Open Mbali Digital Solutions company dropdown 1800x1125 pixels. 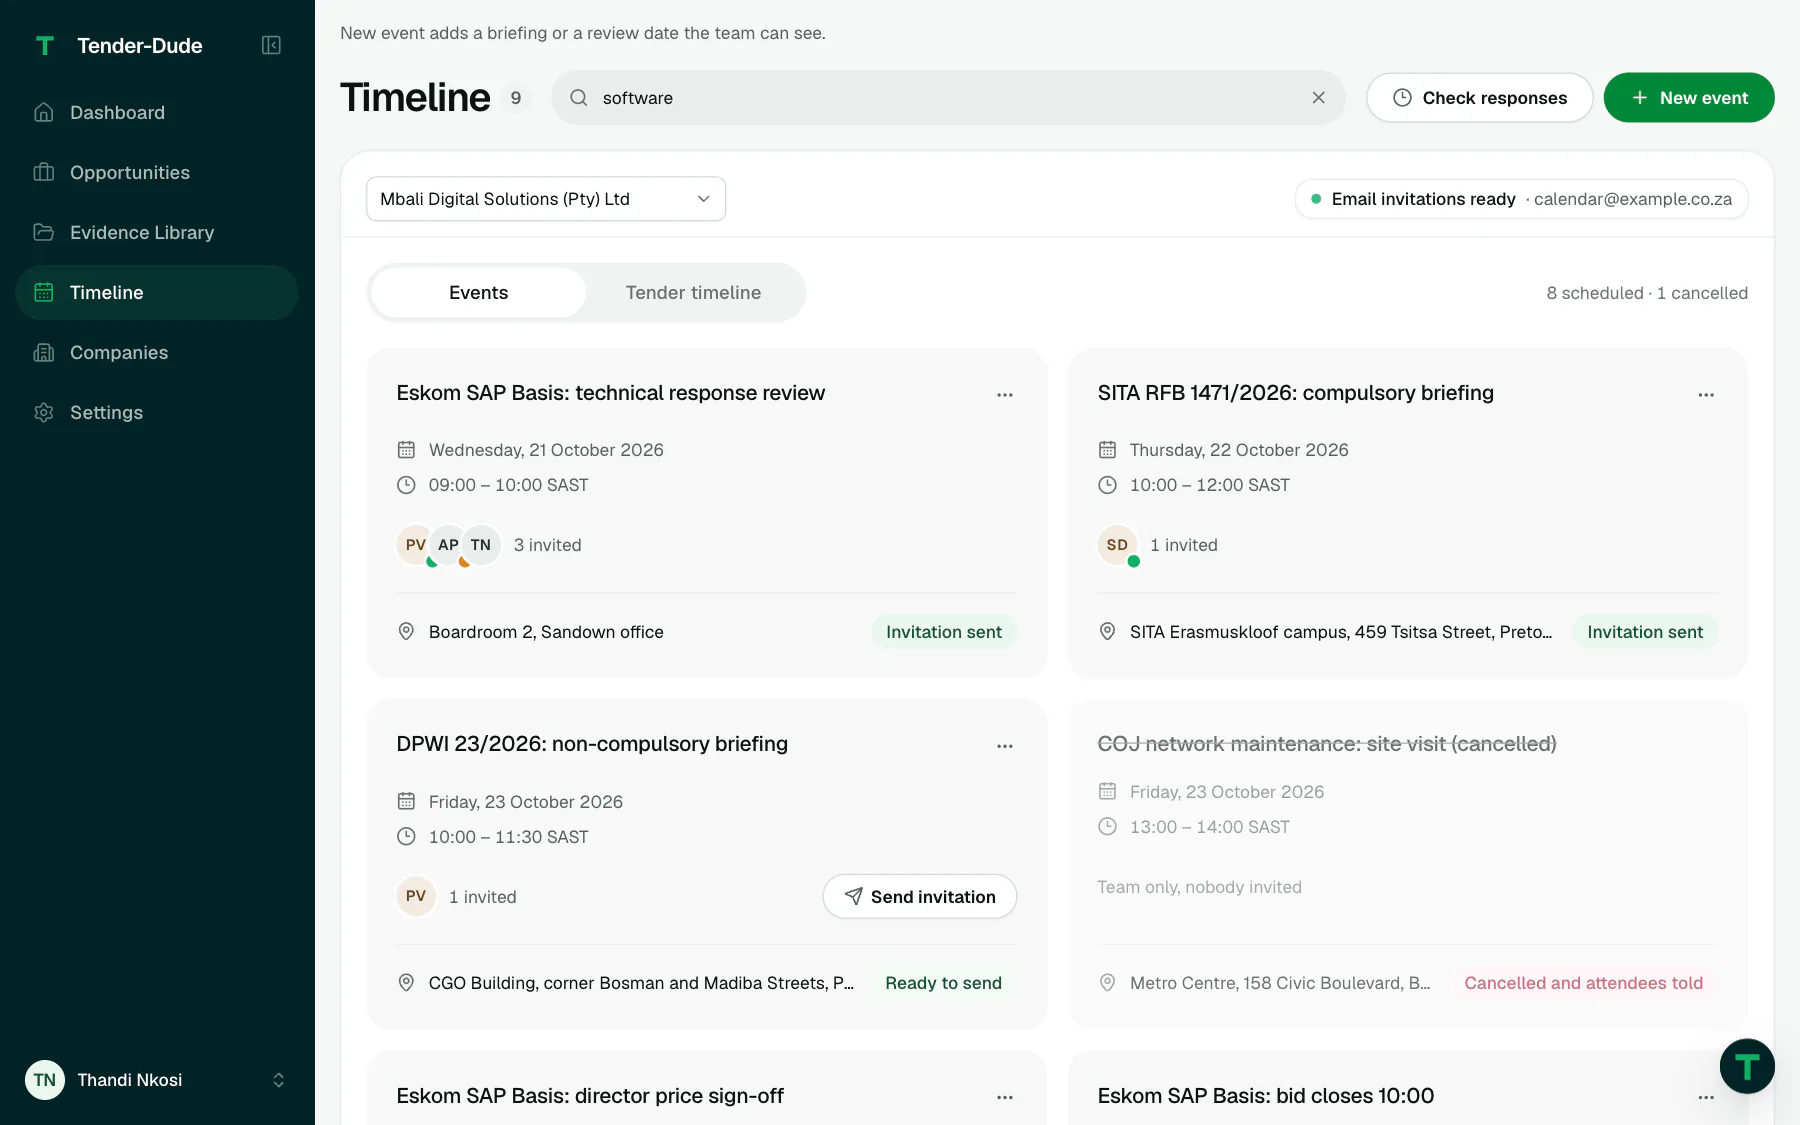(x=546, y=198)
